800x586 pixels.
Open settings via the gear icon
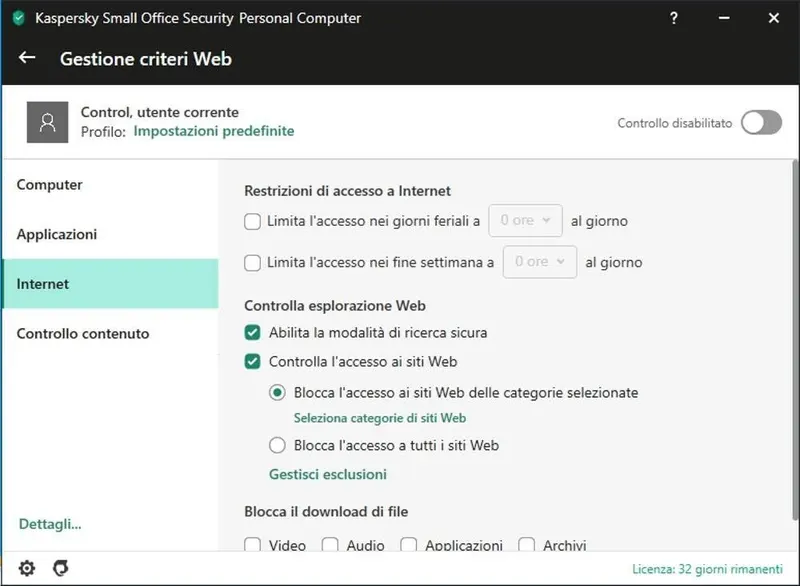[x=27, y=568]
